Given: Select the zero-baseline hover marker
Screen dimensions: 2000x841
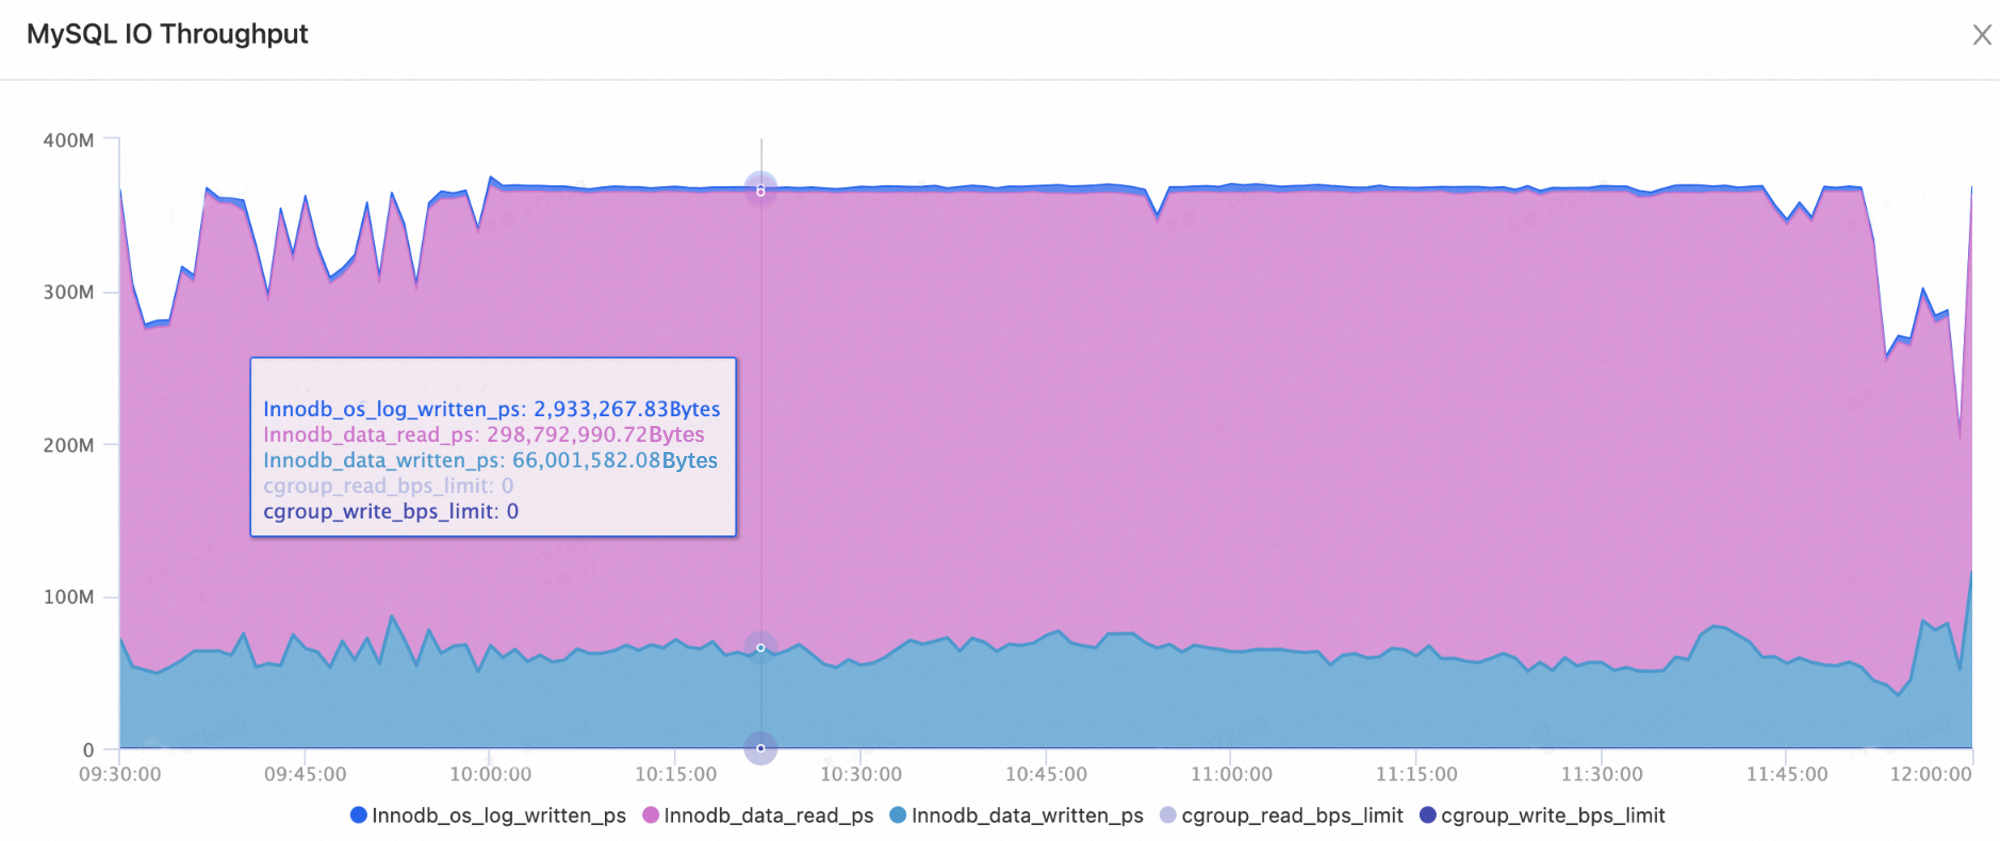Looking at the screenshot, I should [761, 748].
